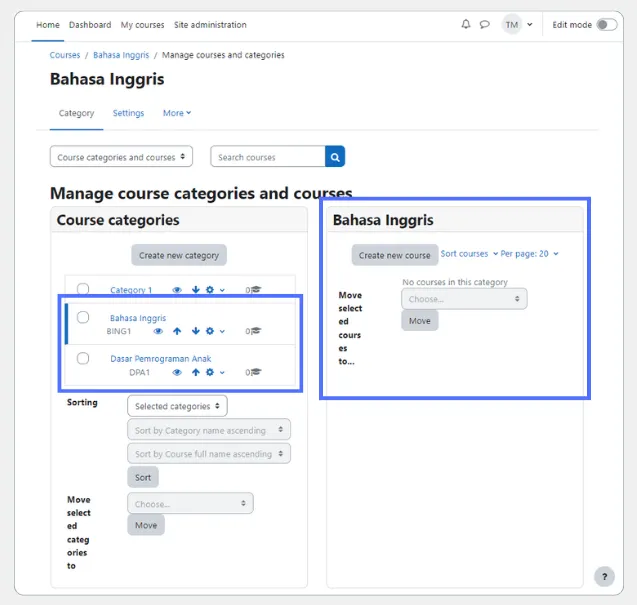Open the messaging speech bubble icon
The image size is (637, 605).
(x=484, y=24)
